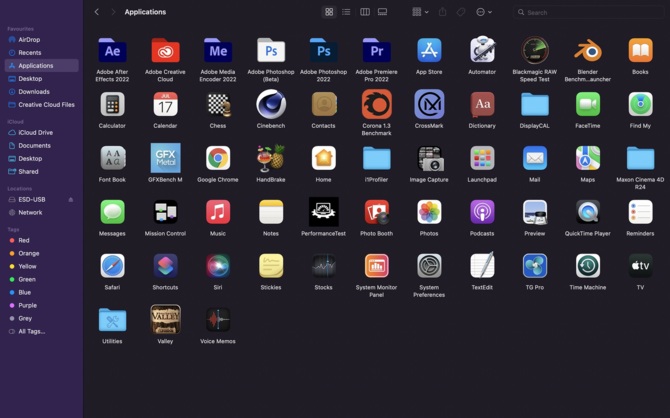Viewport: 670px width, 418px height.
Task: Select the PerformanceTest icon
Action: [x=323, y=212]
